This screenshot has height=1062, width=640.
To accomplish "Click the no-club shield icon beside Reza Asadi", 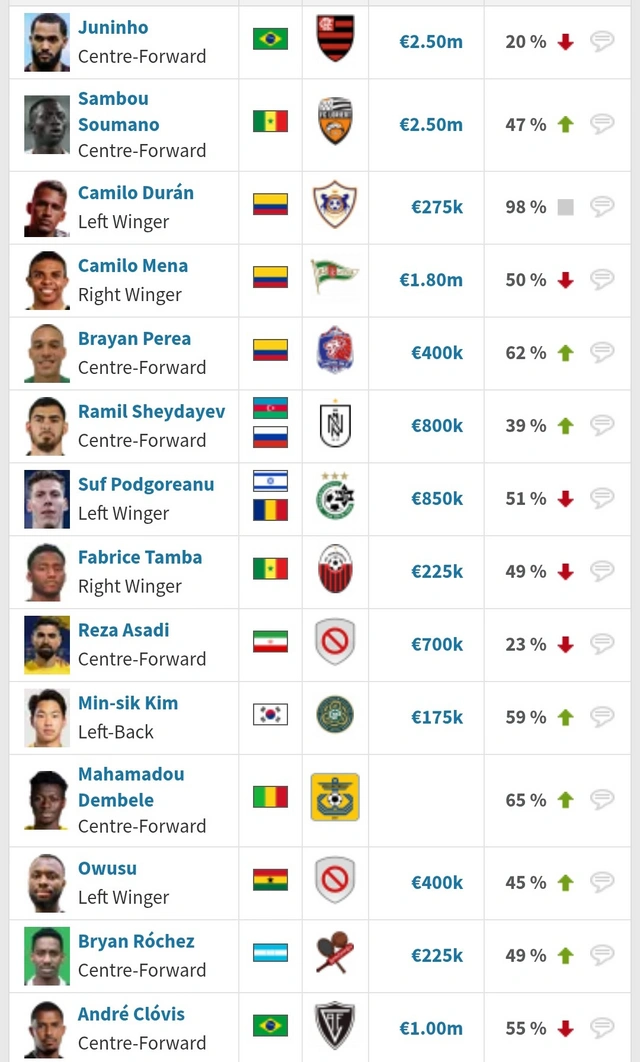I will click(335, 641).
